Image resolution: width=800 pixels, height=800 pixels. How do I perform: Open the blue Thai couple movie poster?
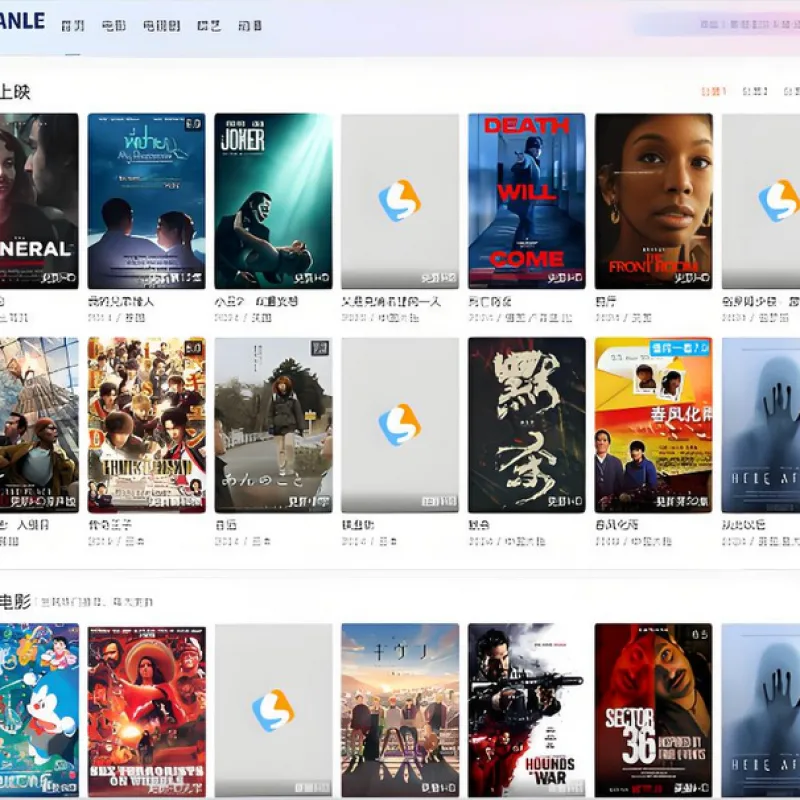point(146,201)
